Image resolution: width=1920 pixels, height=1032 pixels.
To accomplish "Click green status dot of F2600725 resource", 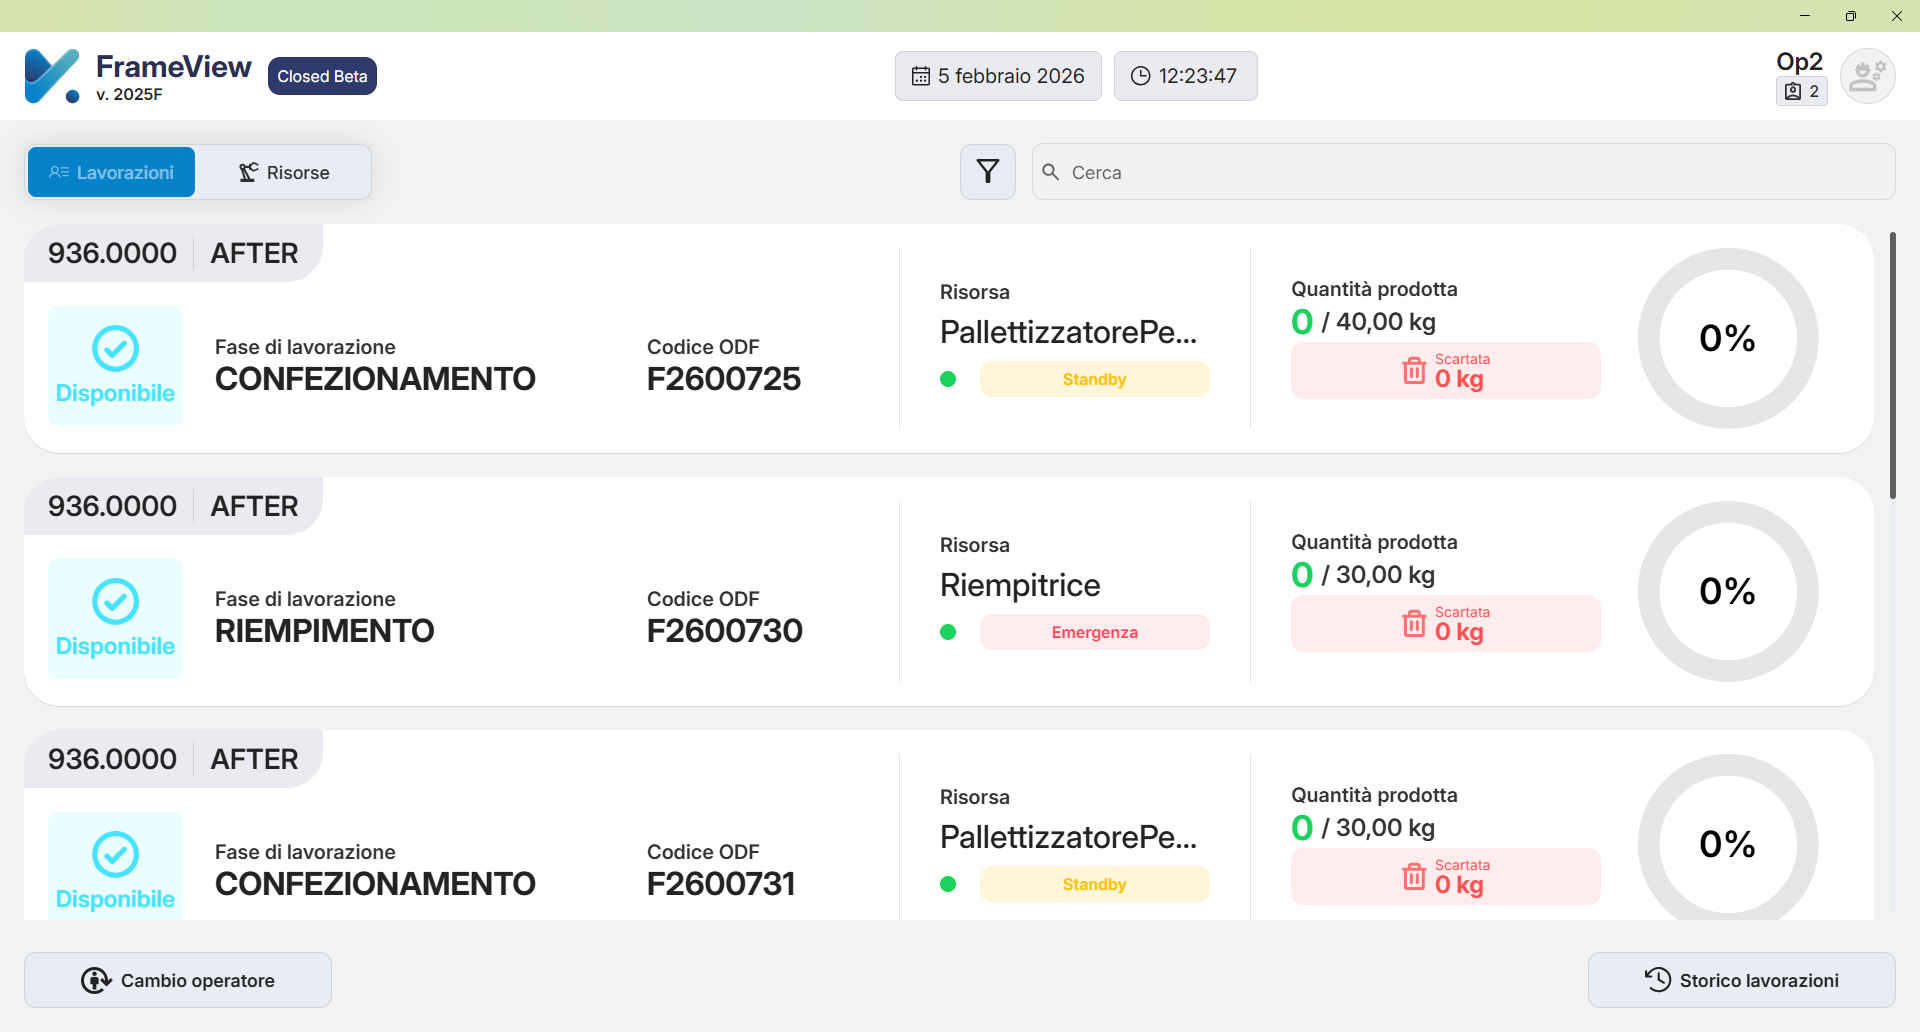I will pos(948,379).
